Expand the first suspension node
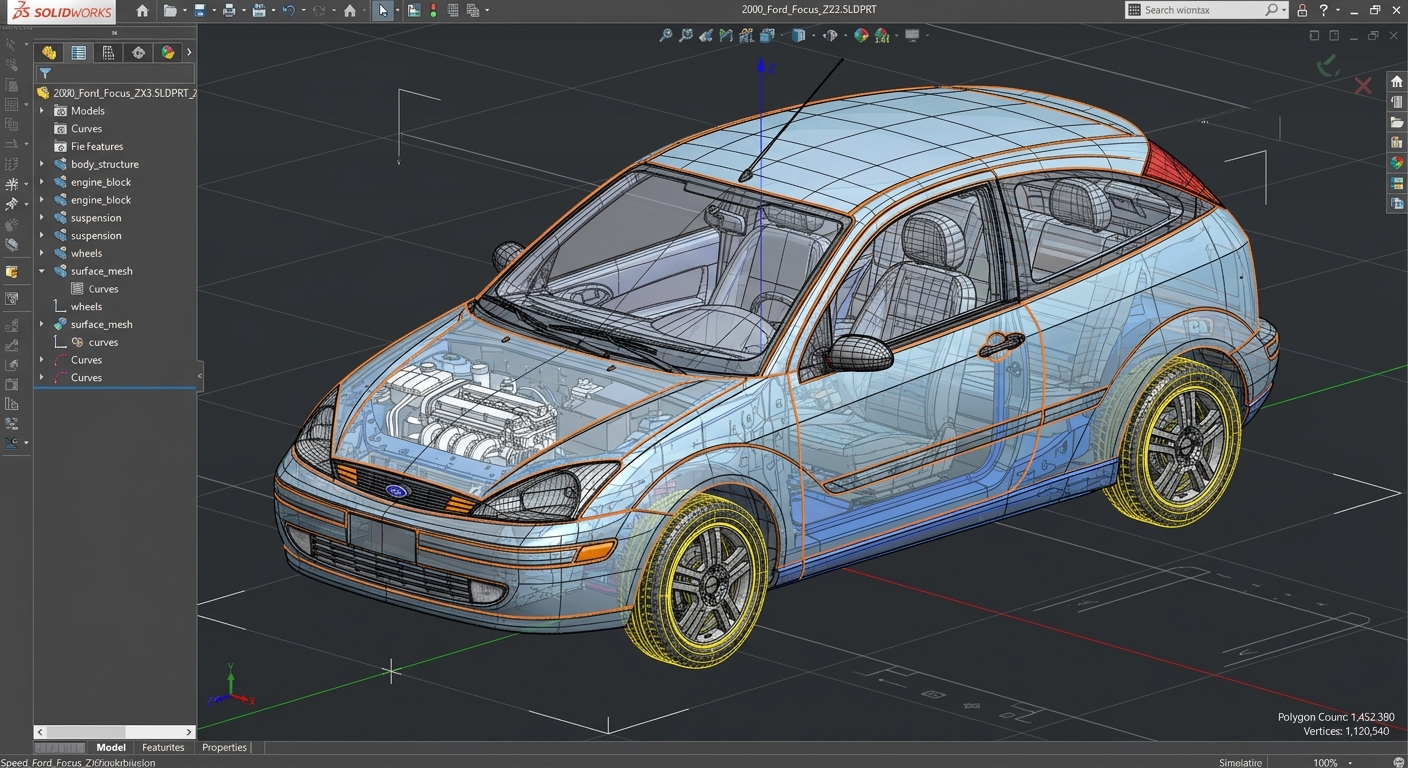Screen dimensions: 1408x768 click(42, 218)
